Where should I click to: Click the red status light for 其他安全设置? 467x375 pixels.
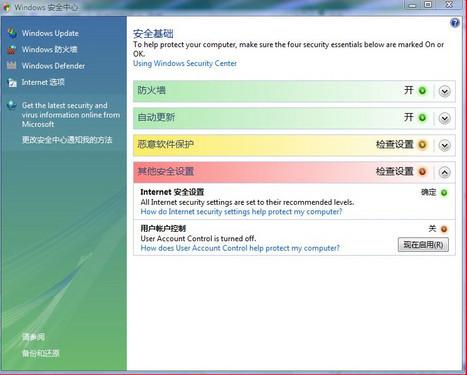[x=422, y=172]
